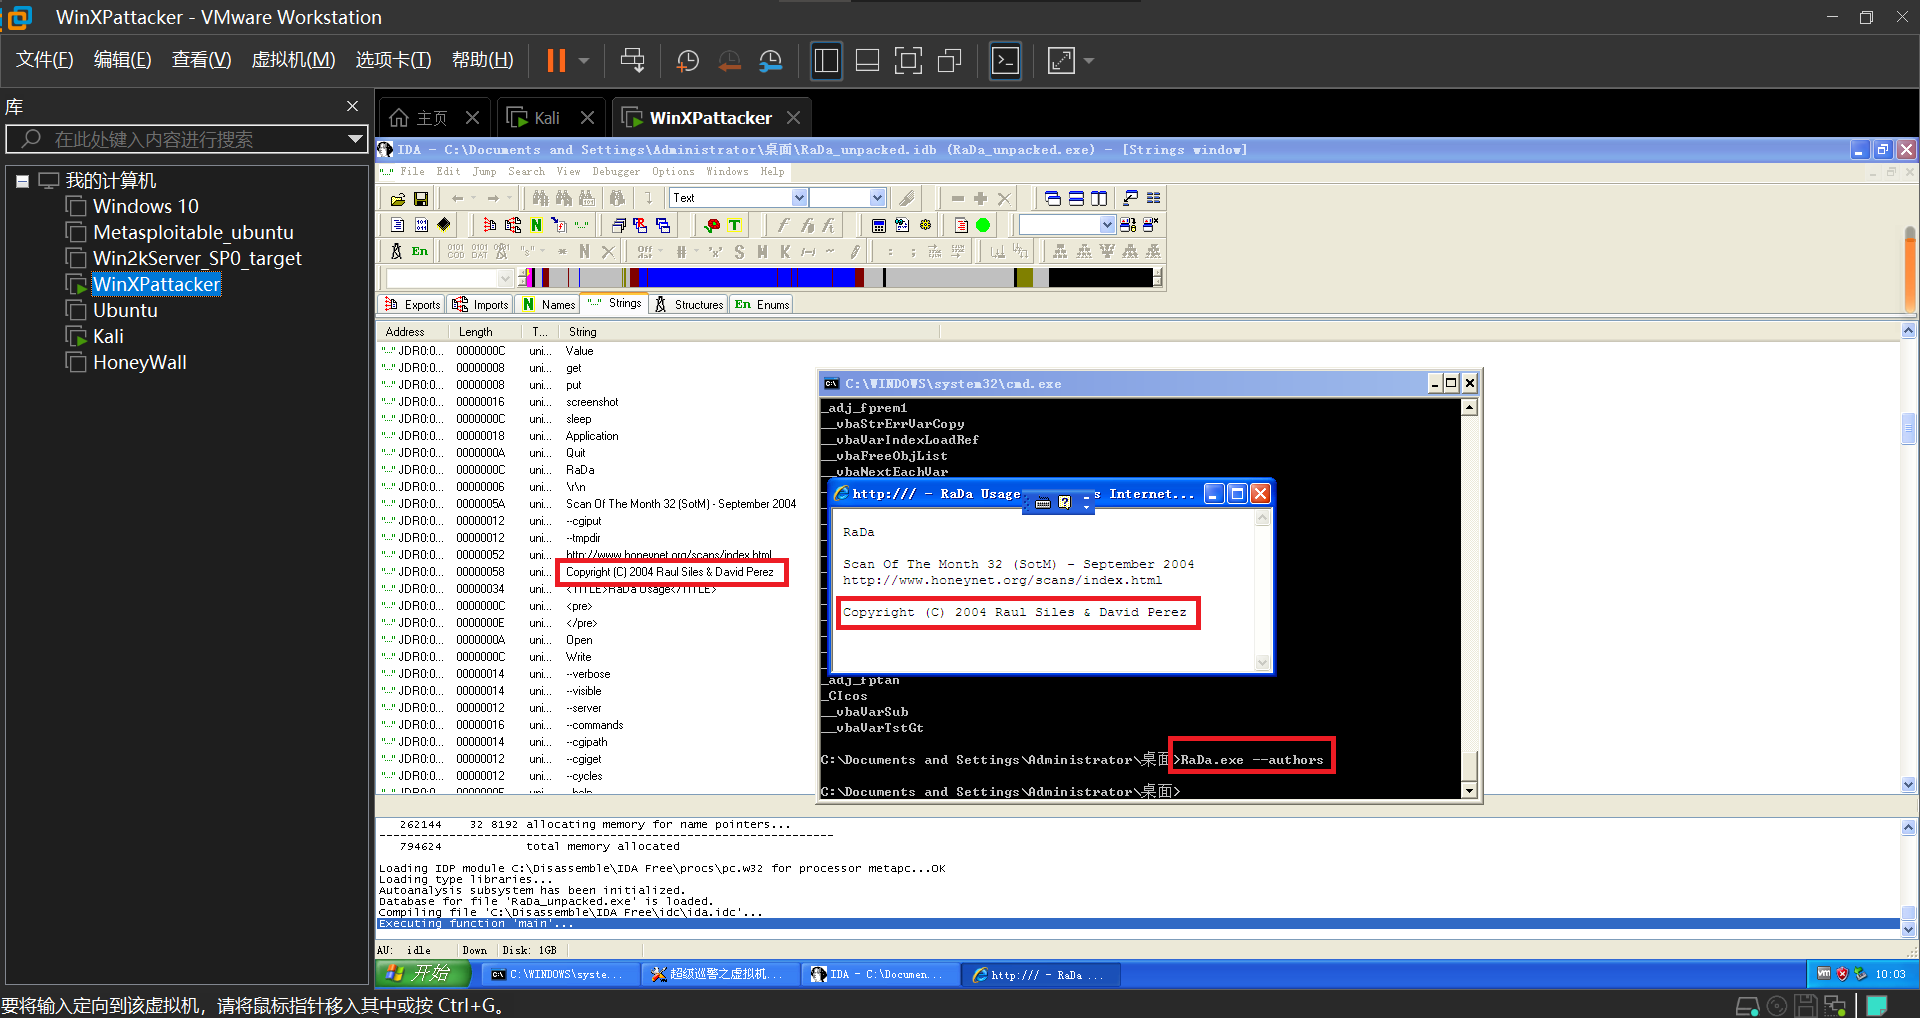1920x1018 pixels.
Task: Click the red flower bookmark icon
Action: click(712, 225)
